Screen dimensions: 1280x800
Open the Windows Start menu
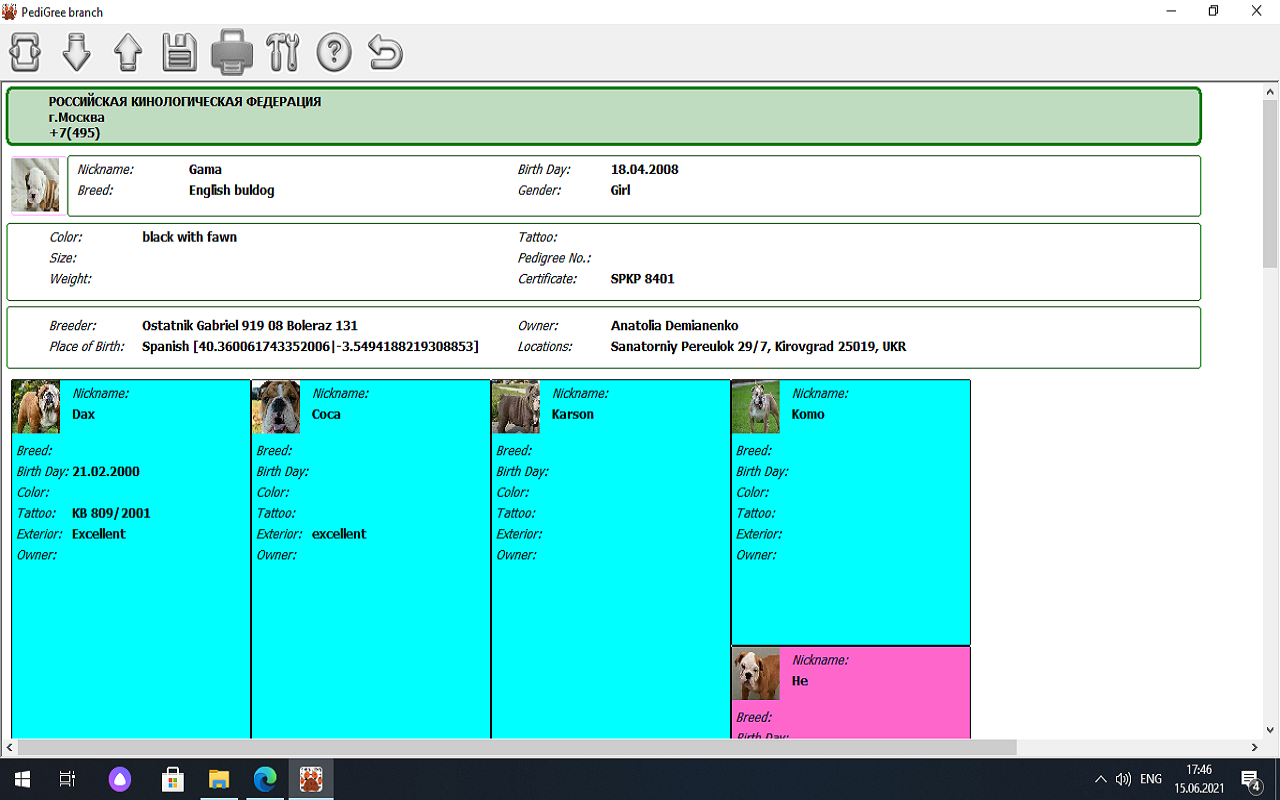tap(21, 779)
